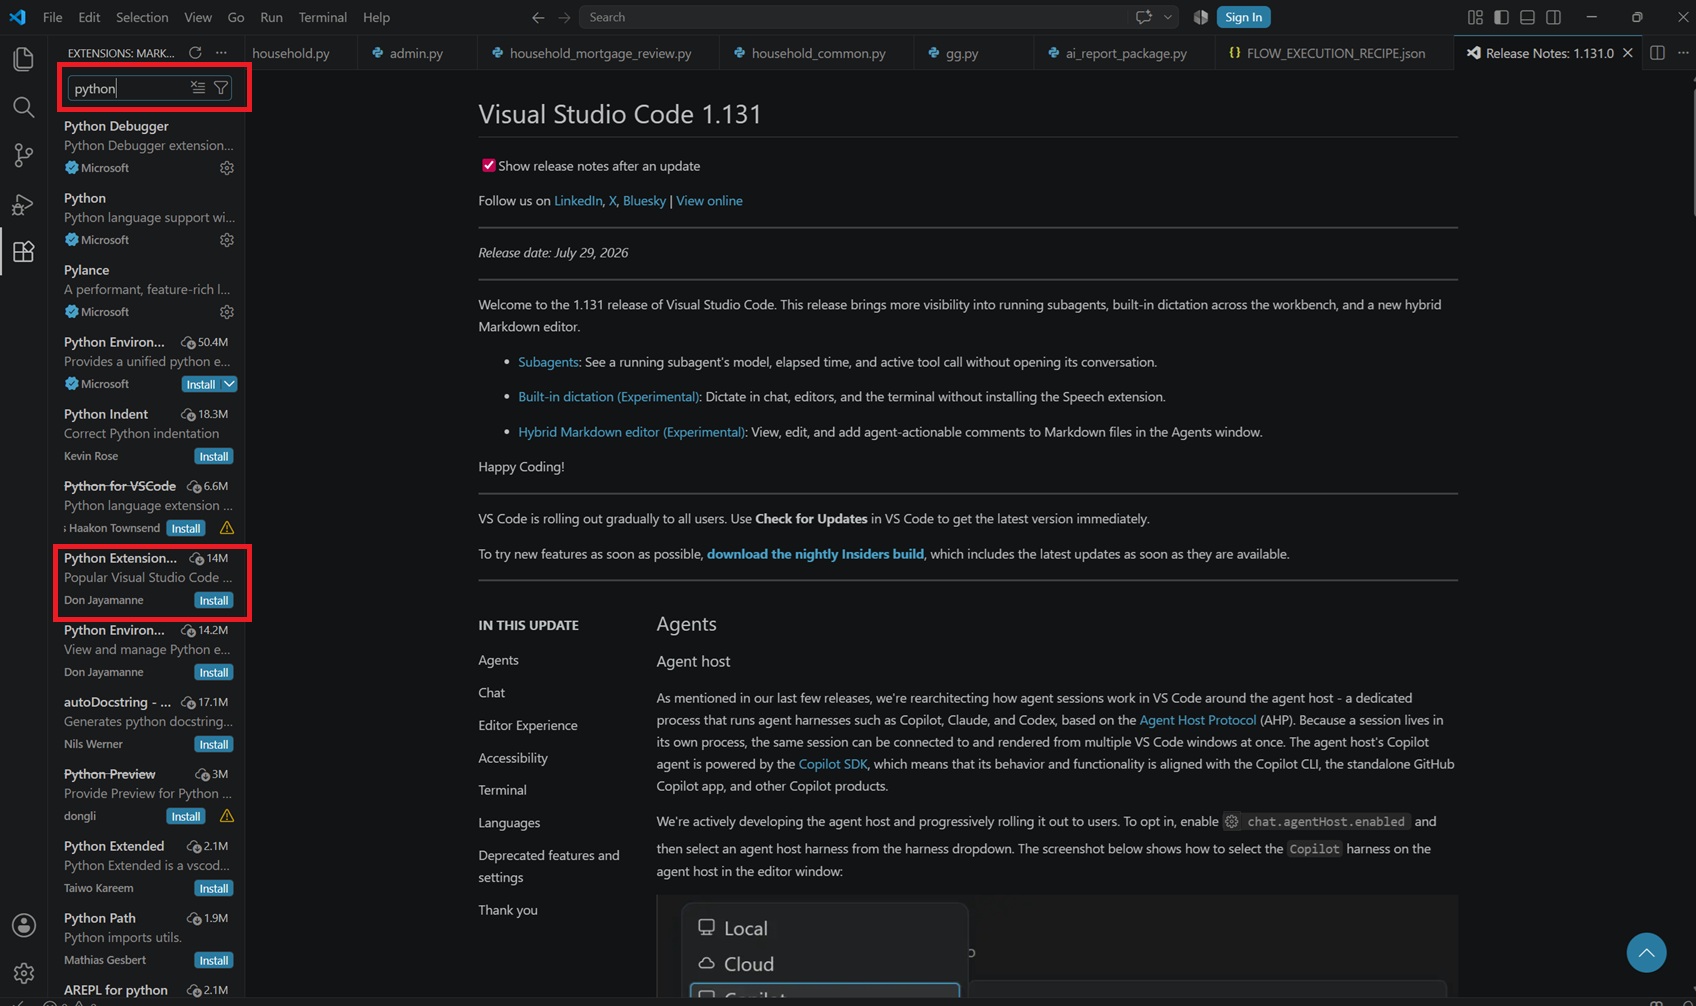
Task: Toggle the primary side bar visibility
Action: click(x=1501, y=17)
